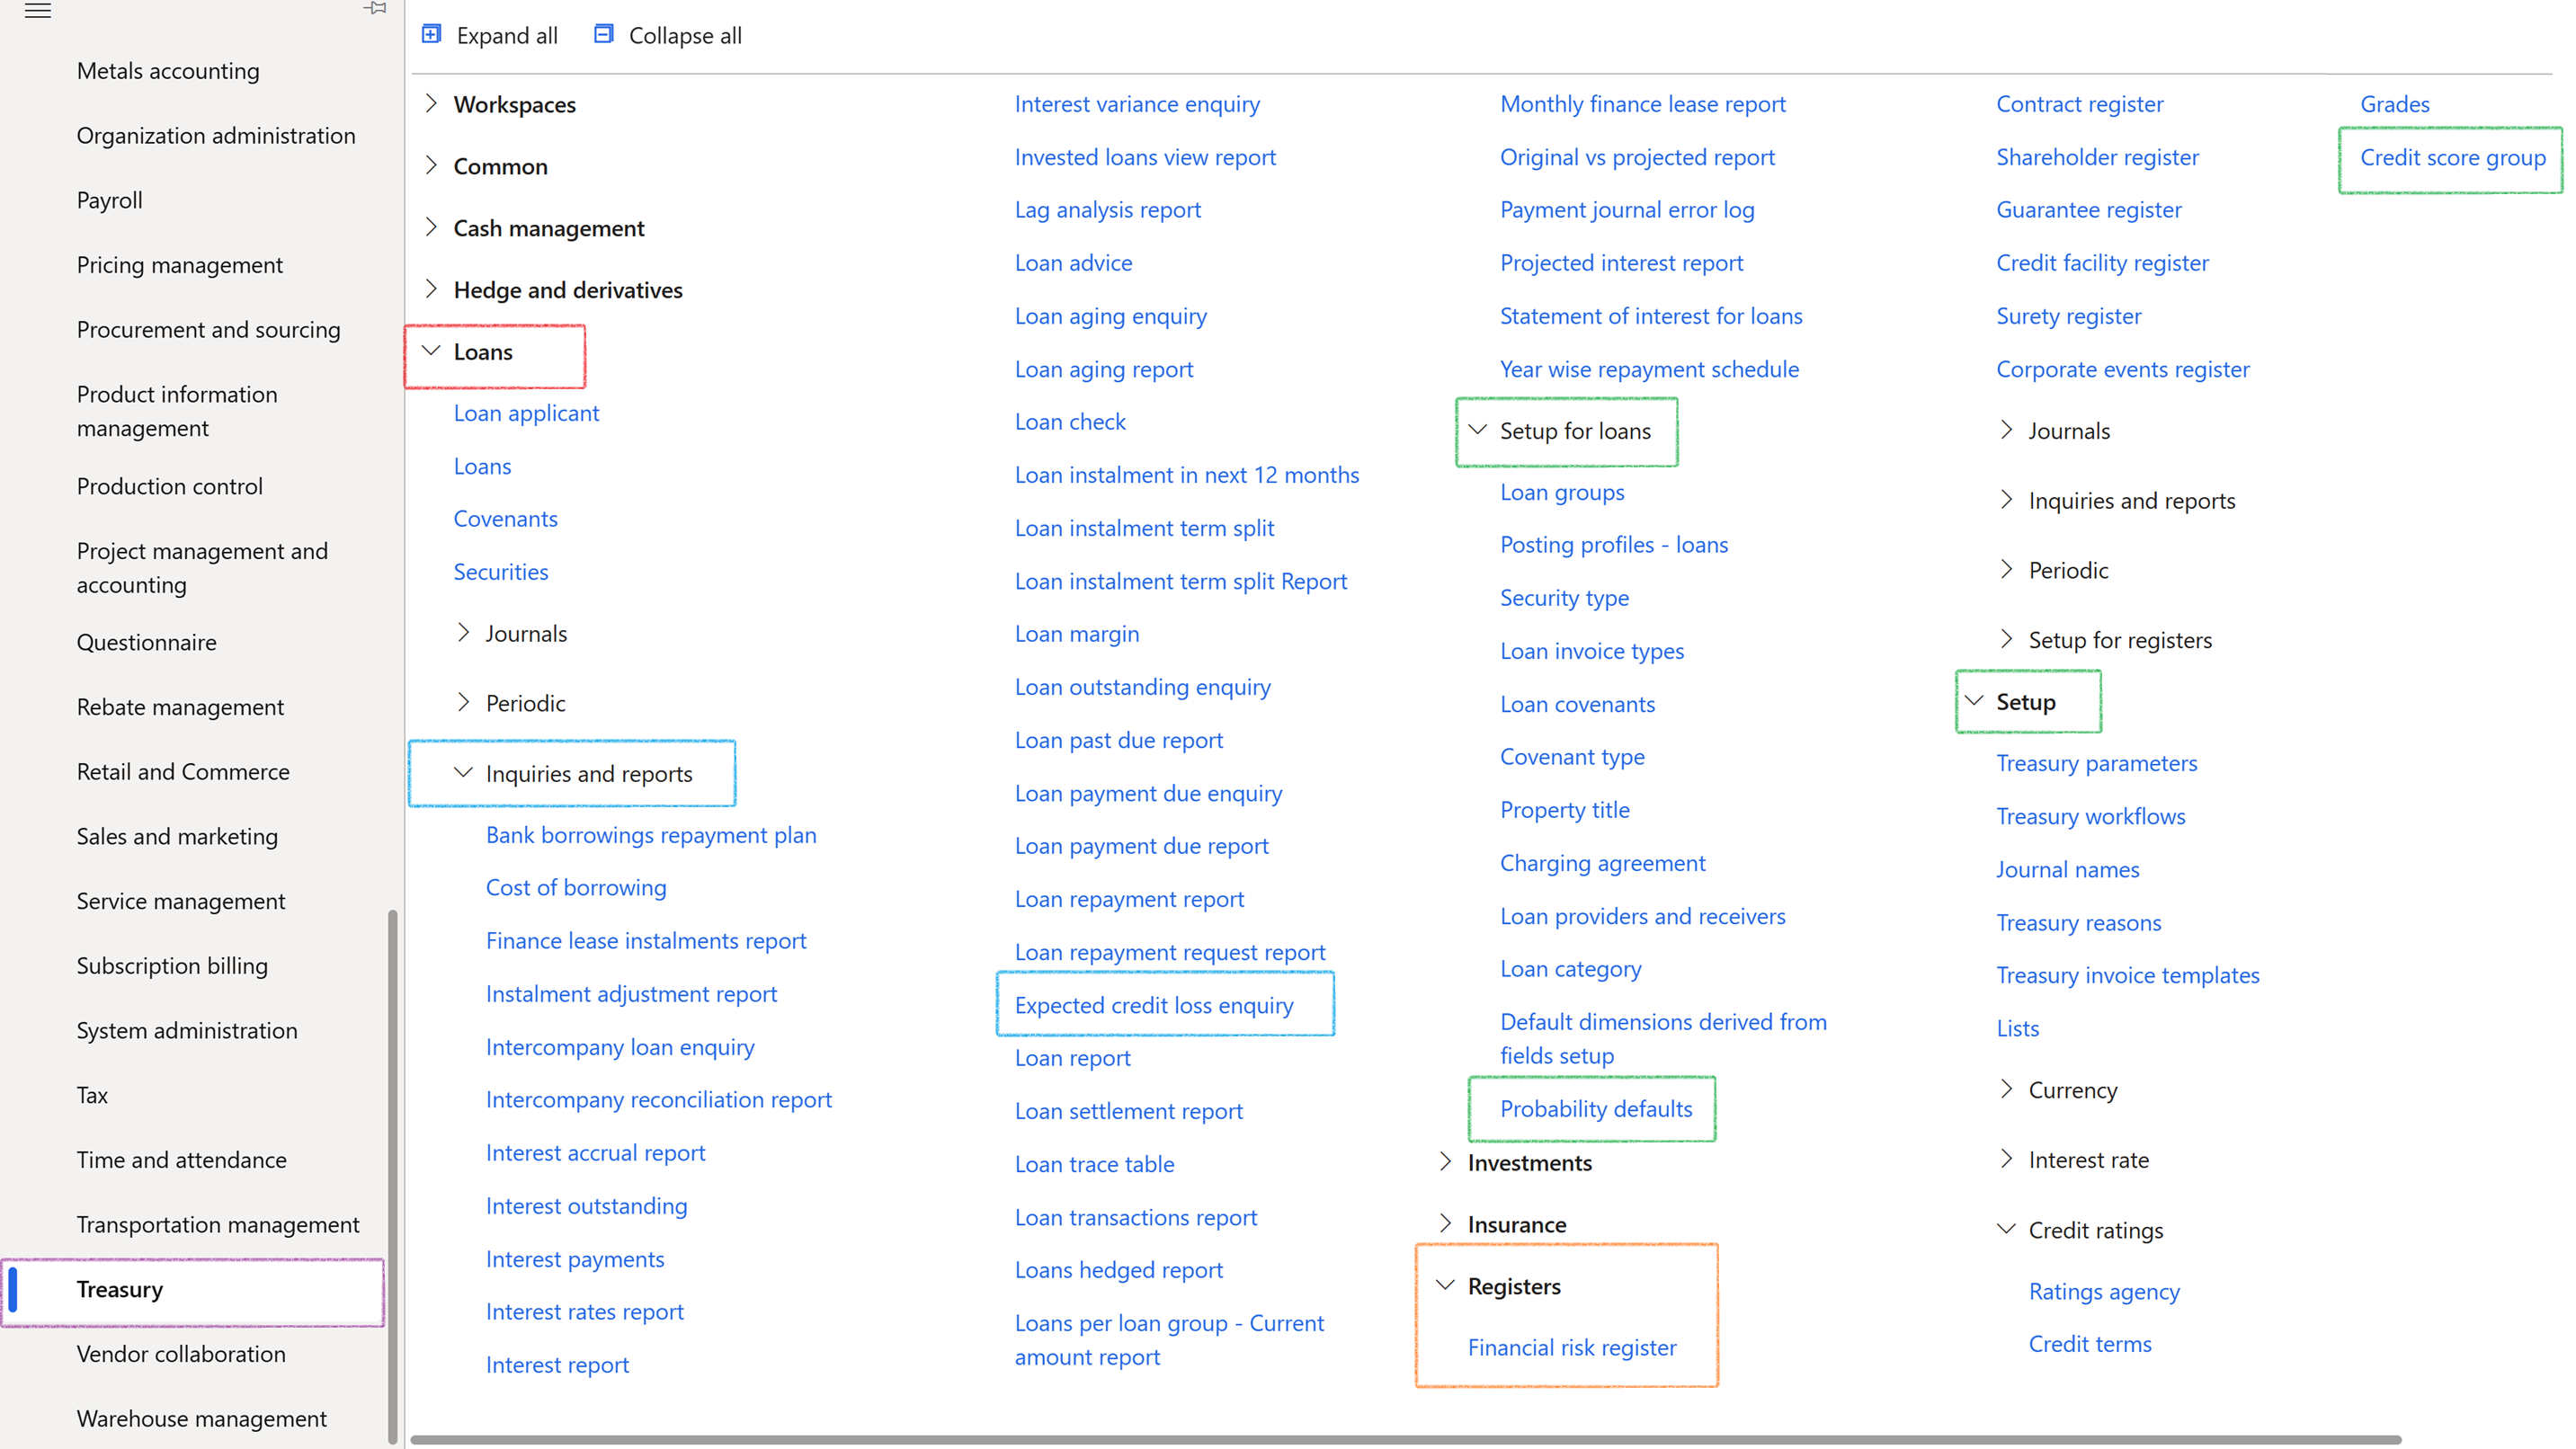Image resolution: width=2576 pixels, height=1449 pixels.
Task: Click the Expand all icon
Action: tap(432, 33)
